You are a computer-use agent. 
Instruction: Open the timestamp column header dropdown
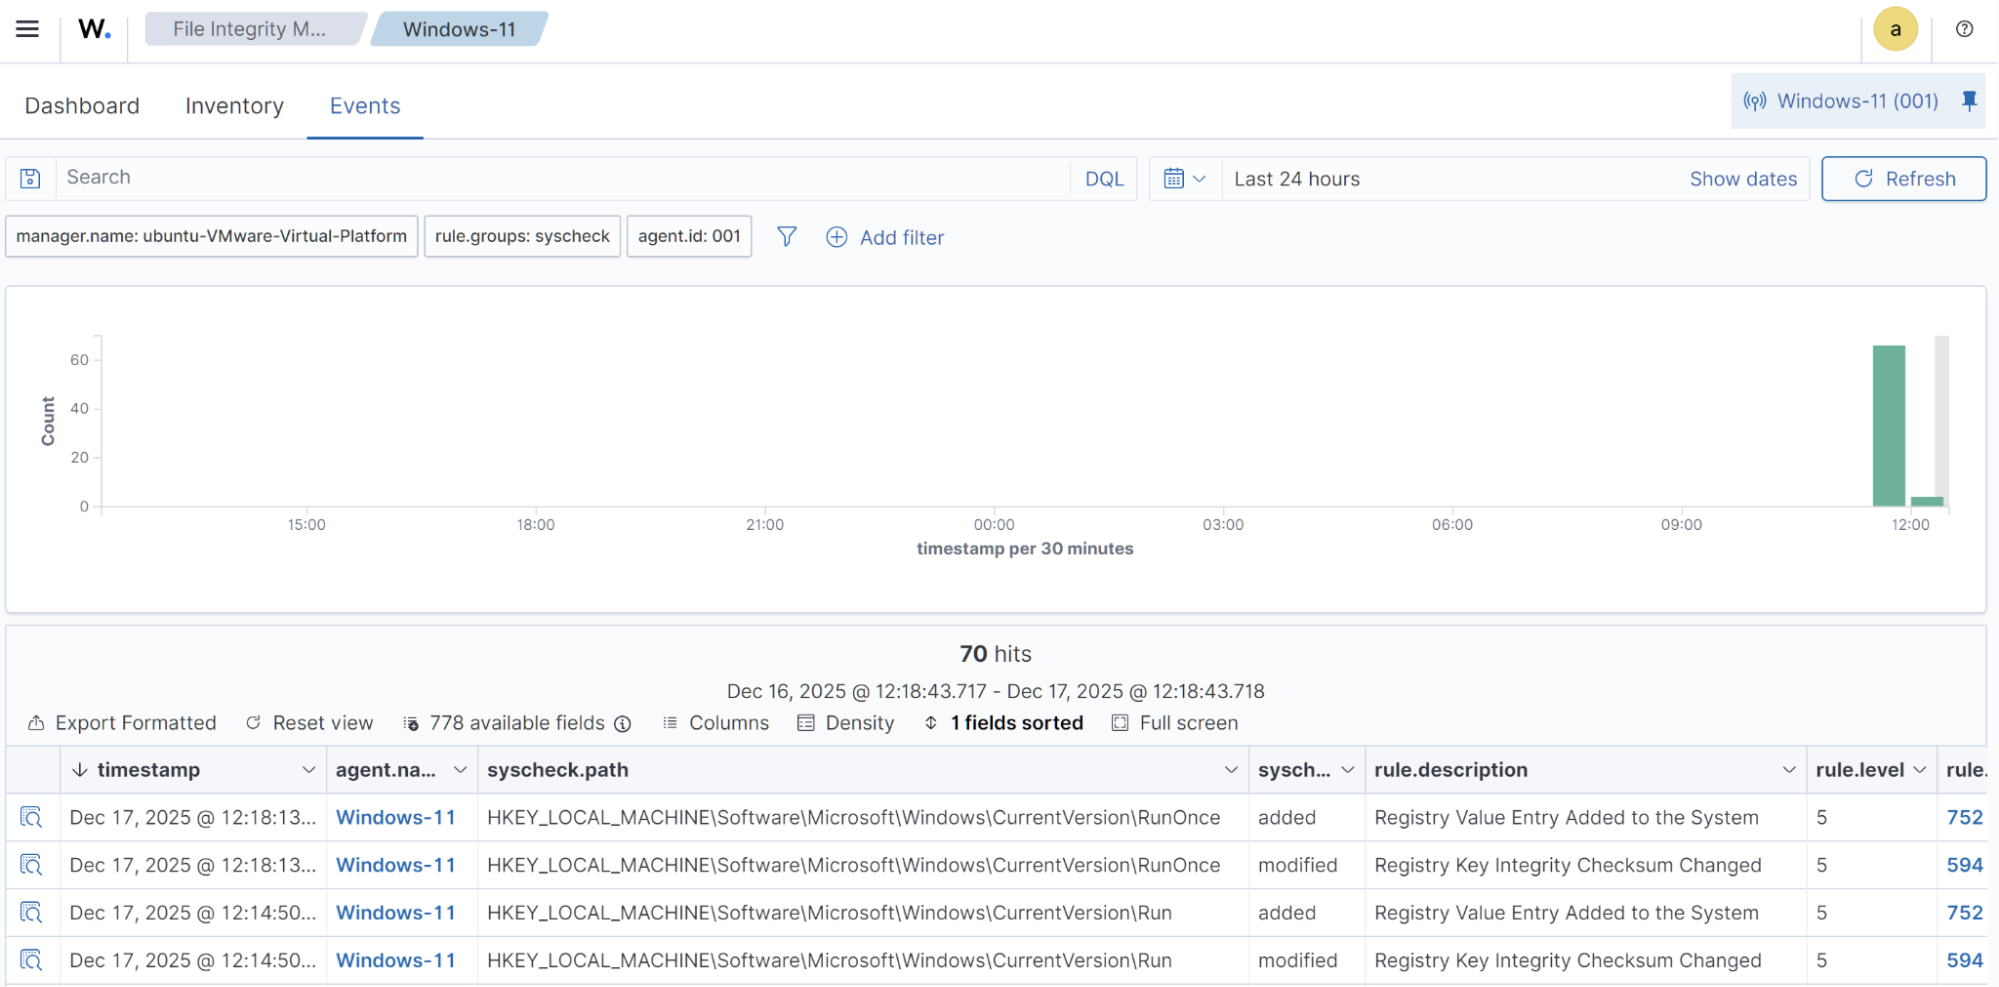[308, 769]
